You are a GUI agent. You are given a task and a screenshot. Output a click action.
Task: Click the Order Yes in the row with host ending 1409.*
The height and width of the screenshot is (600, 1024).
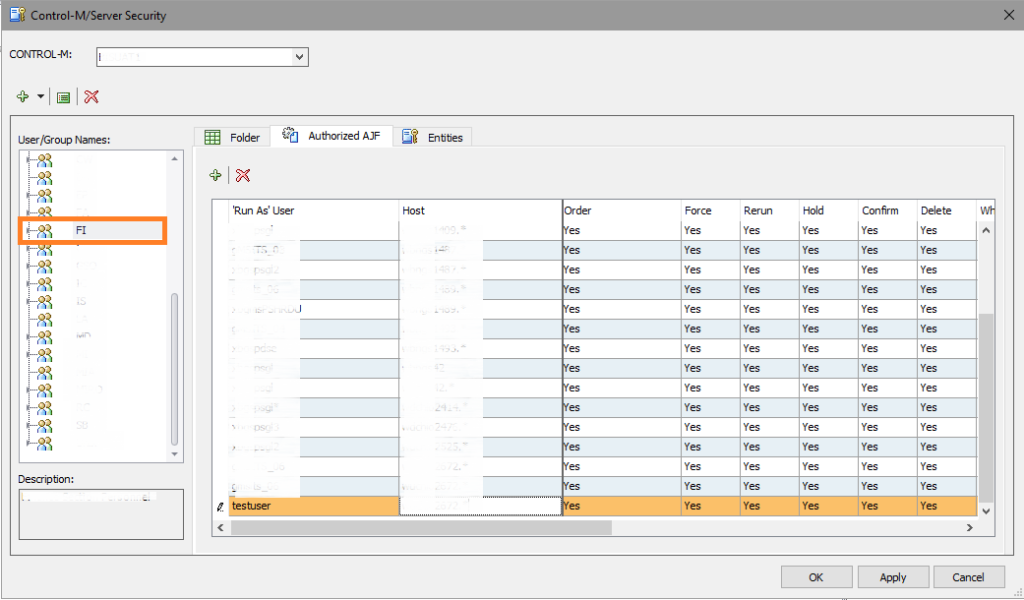click(571, 230)
